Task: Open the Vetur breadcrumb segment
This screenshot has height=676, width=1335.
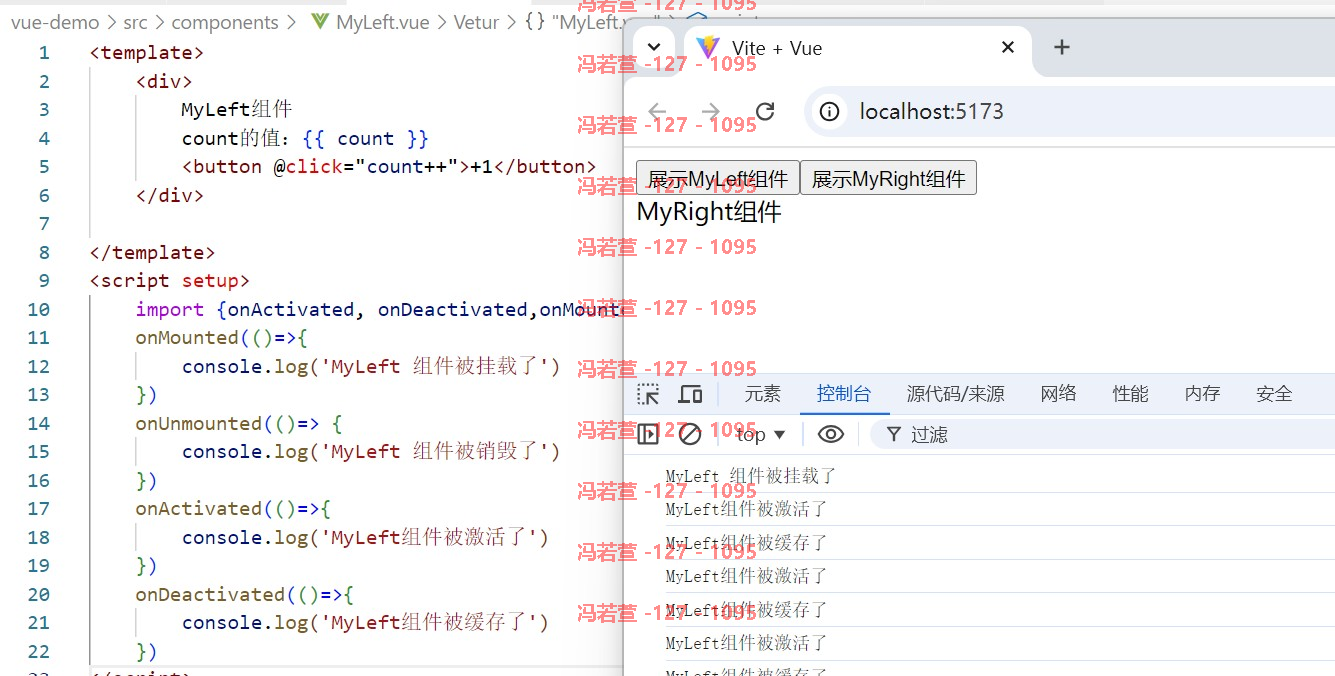Action: 476,22
